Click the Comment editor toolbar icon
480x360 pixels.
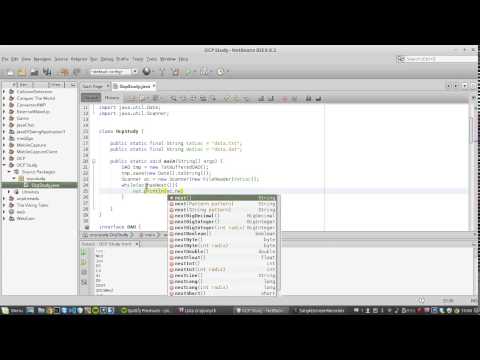coord(308,99)
